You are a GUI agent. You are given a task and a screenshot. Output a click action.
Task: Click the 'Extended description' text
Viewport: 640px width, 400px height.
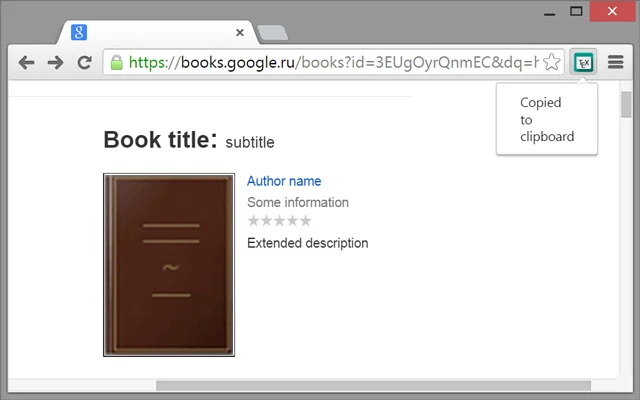(x=308, y=243)
